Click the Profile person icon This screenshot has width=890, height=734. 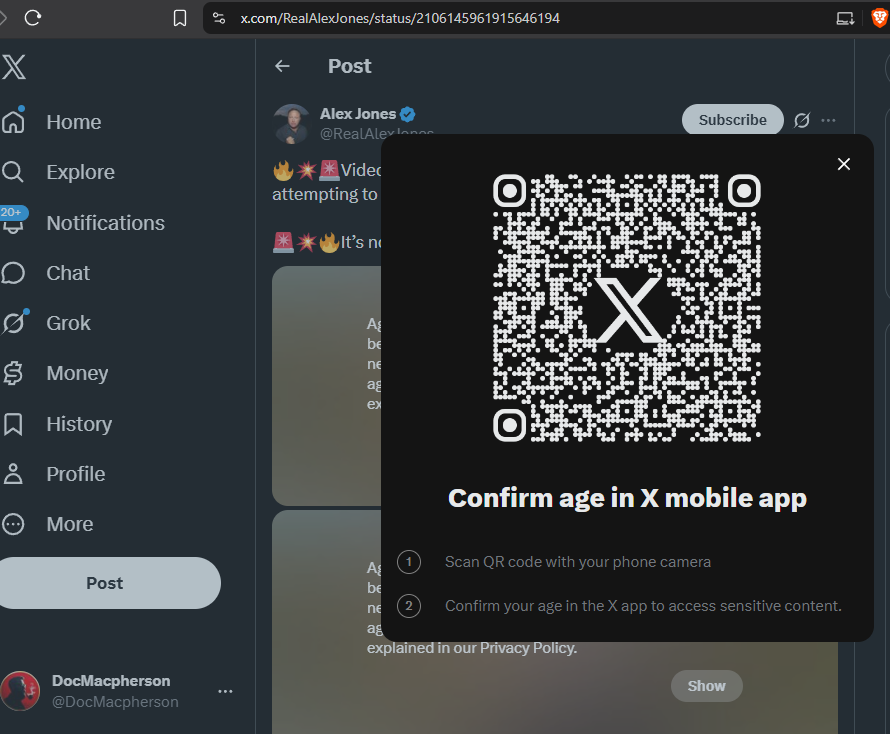[13, 474]
